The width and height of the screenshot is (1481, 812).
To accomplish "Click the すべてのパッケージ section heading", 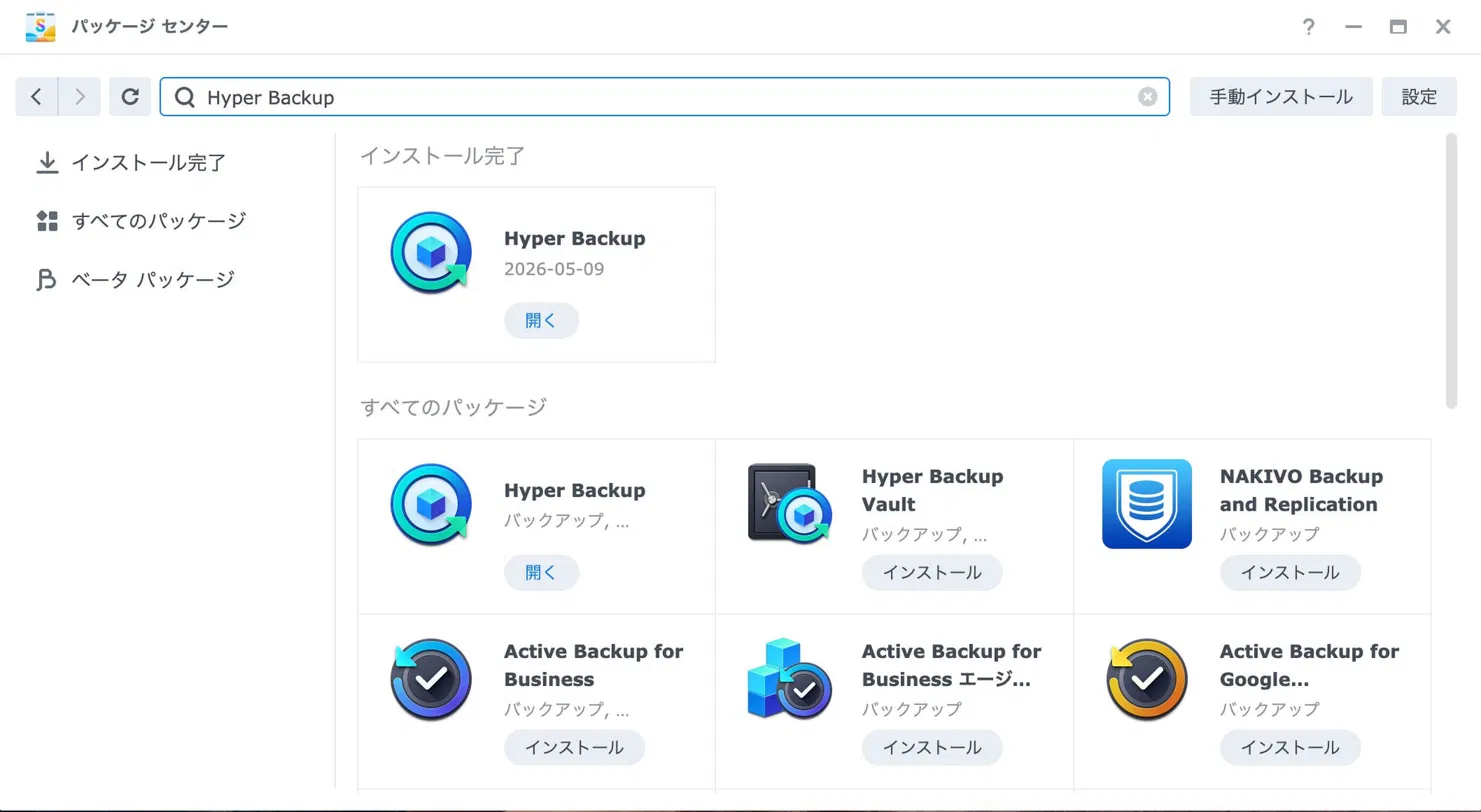I will point(453,407).
